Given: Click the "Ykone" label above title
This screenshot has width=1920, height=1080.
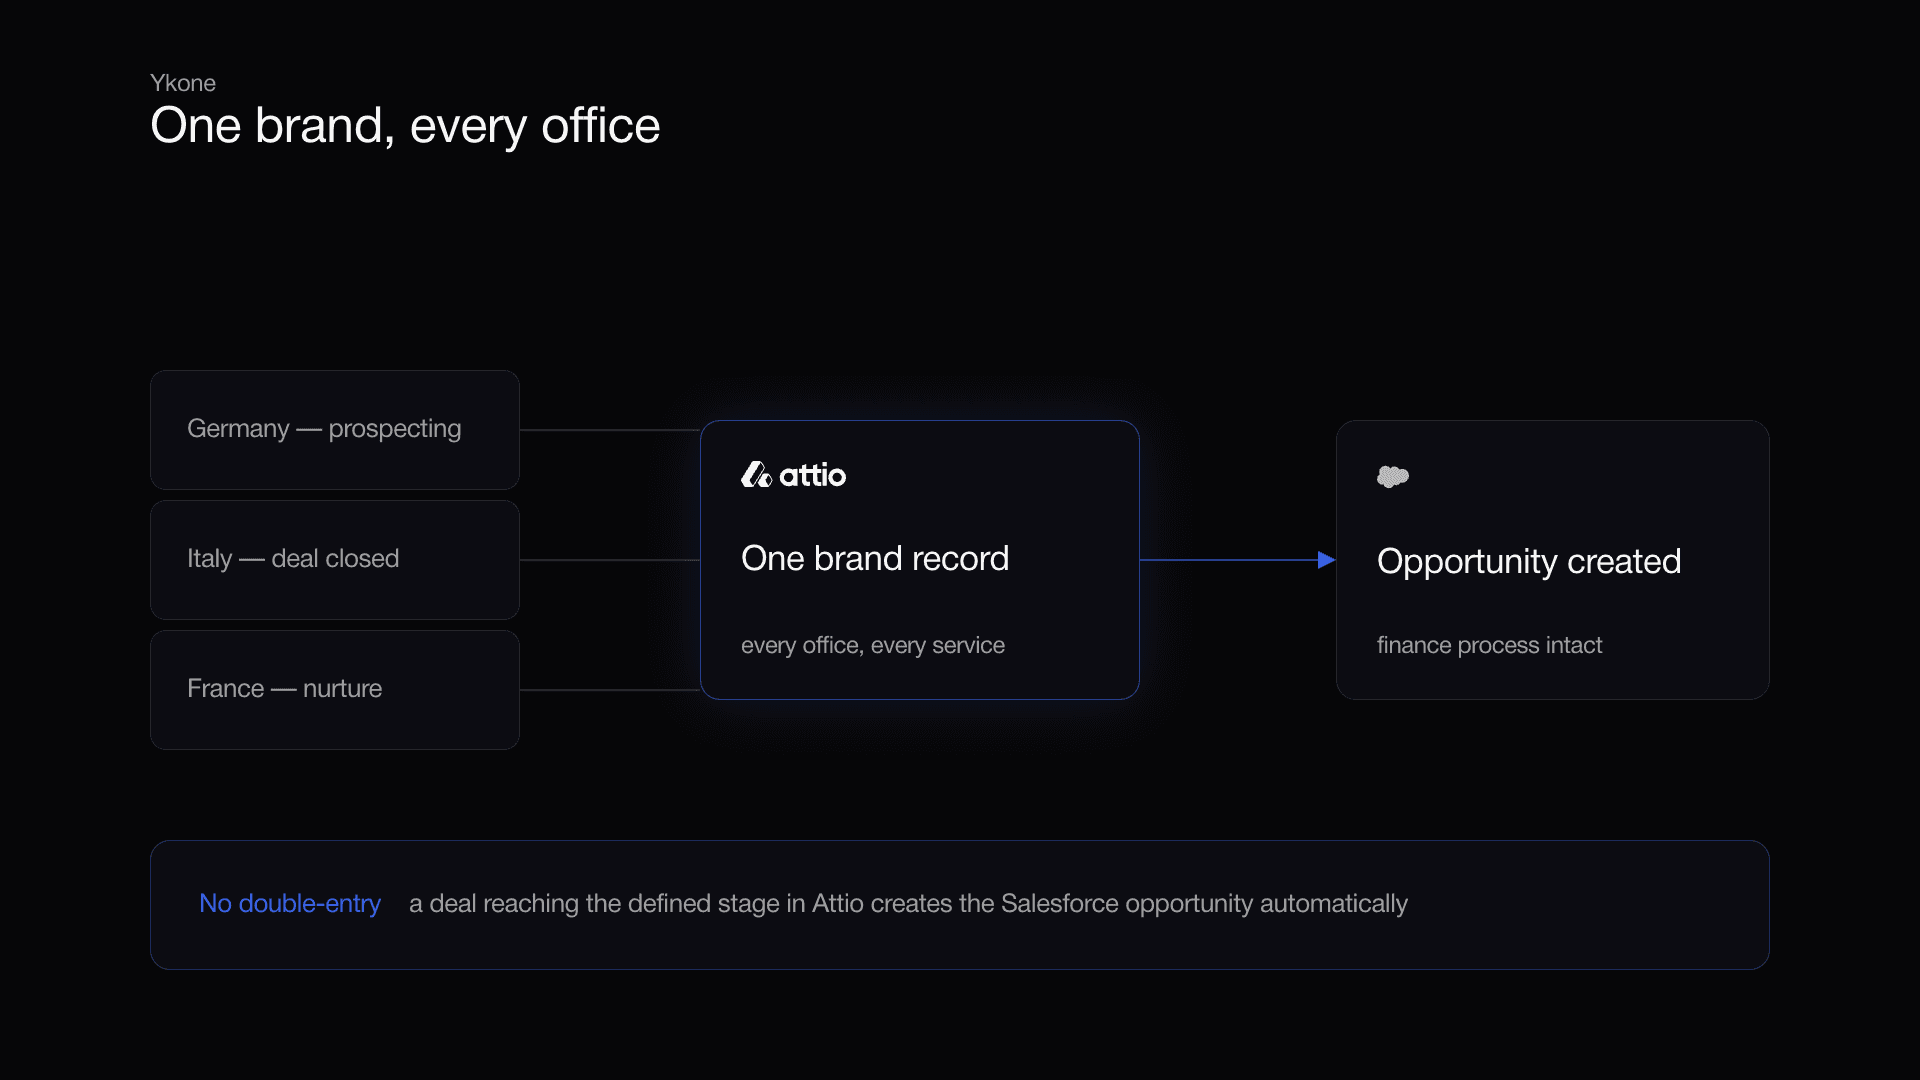Looking at the screenshot, I should pos(183,83).
